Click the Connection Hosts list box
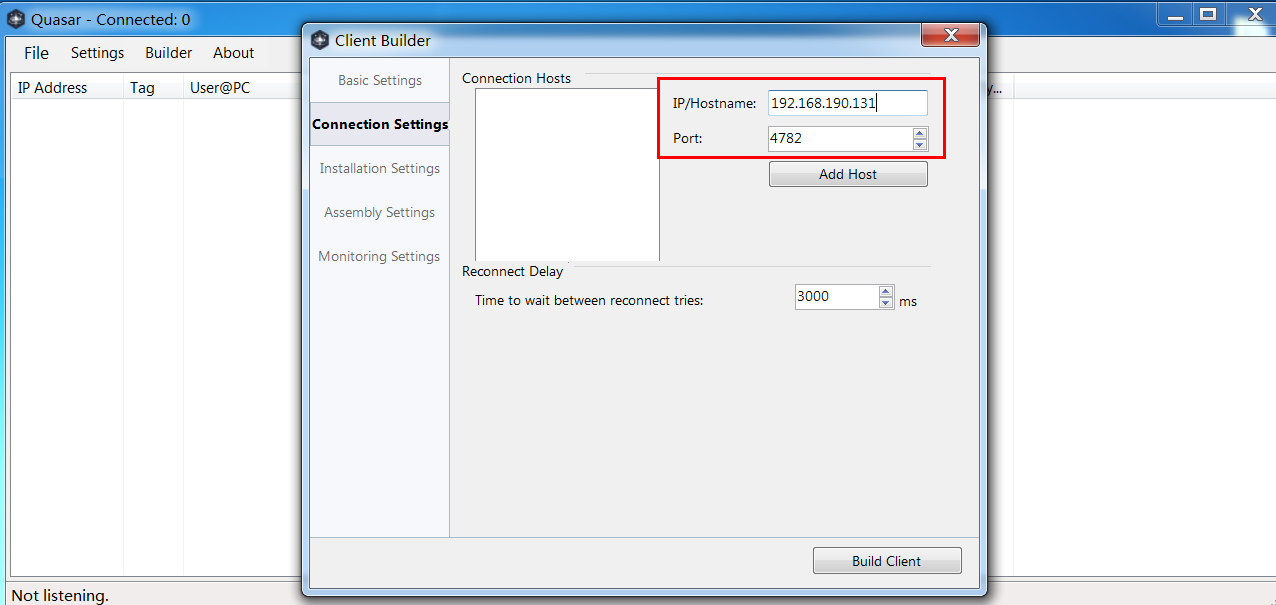 (567, 175)
